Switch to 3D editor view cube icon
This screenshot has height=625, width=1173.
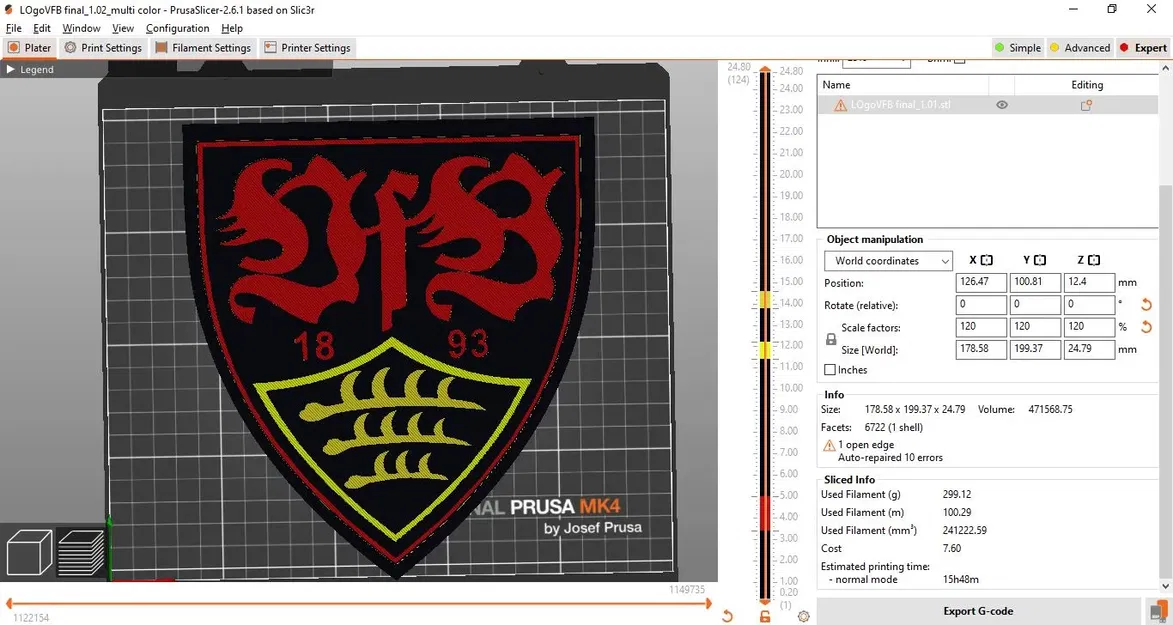tap(28, 552)
